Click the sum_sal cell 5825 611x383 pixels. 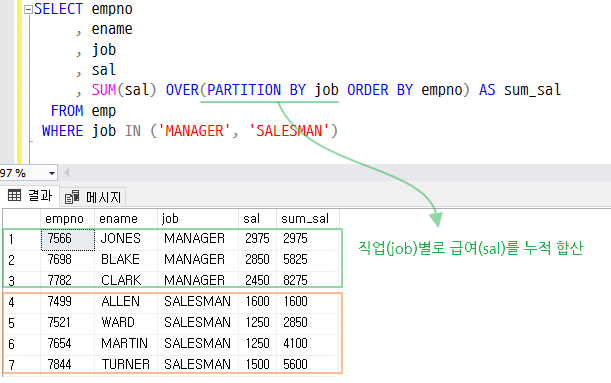[x=308, y=260]
